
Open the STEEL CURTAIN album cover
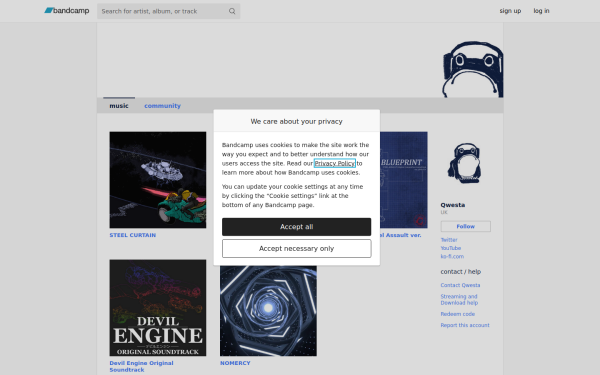click(x=158, y=180)
